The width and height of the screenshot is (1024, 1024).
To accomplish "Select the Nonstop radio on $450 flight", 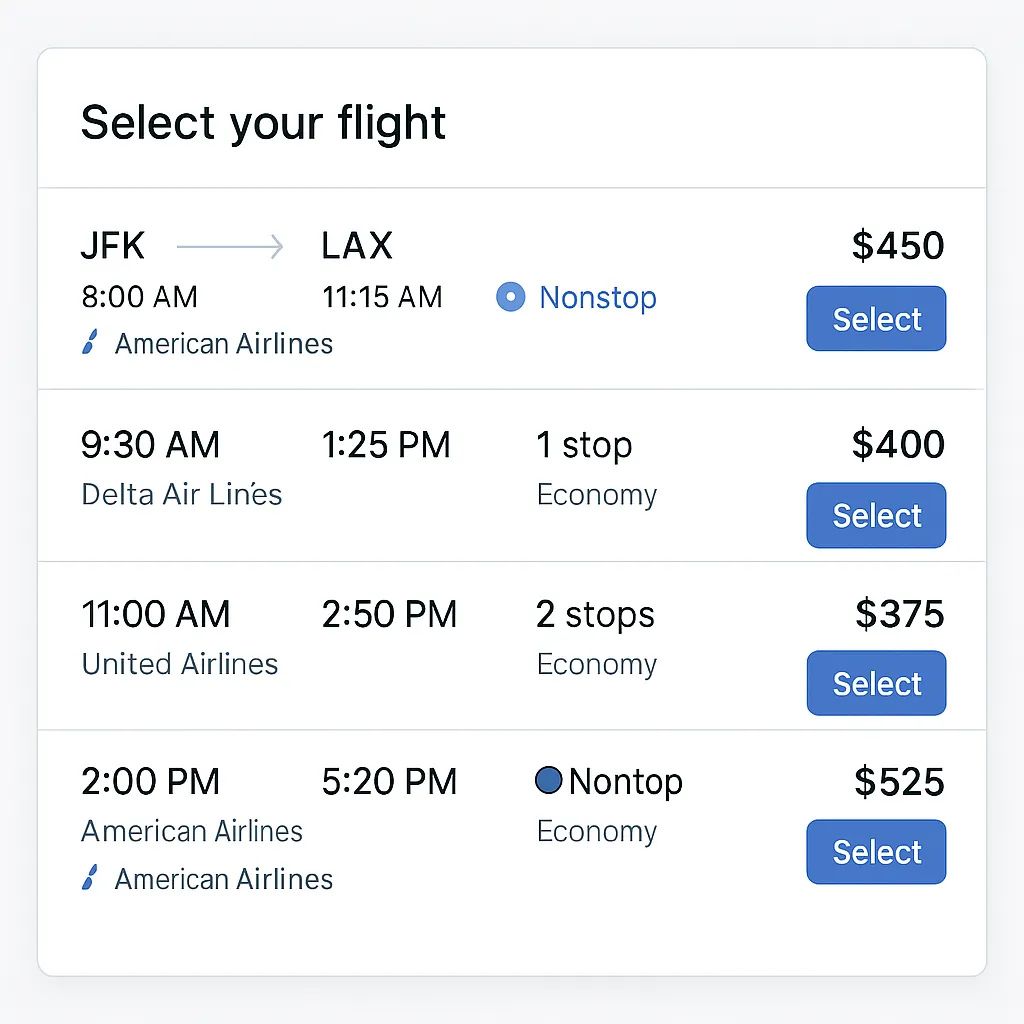I will 510,297.
